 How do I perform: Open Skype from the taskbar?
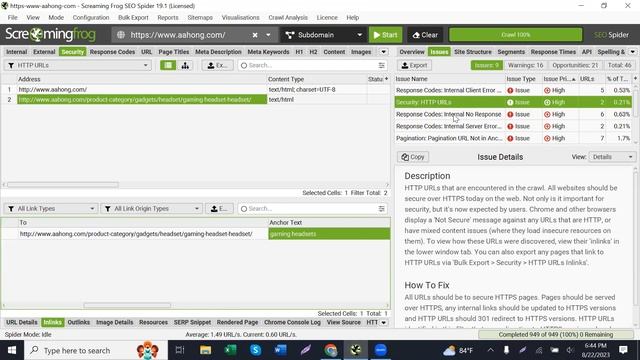256,350
